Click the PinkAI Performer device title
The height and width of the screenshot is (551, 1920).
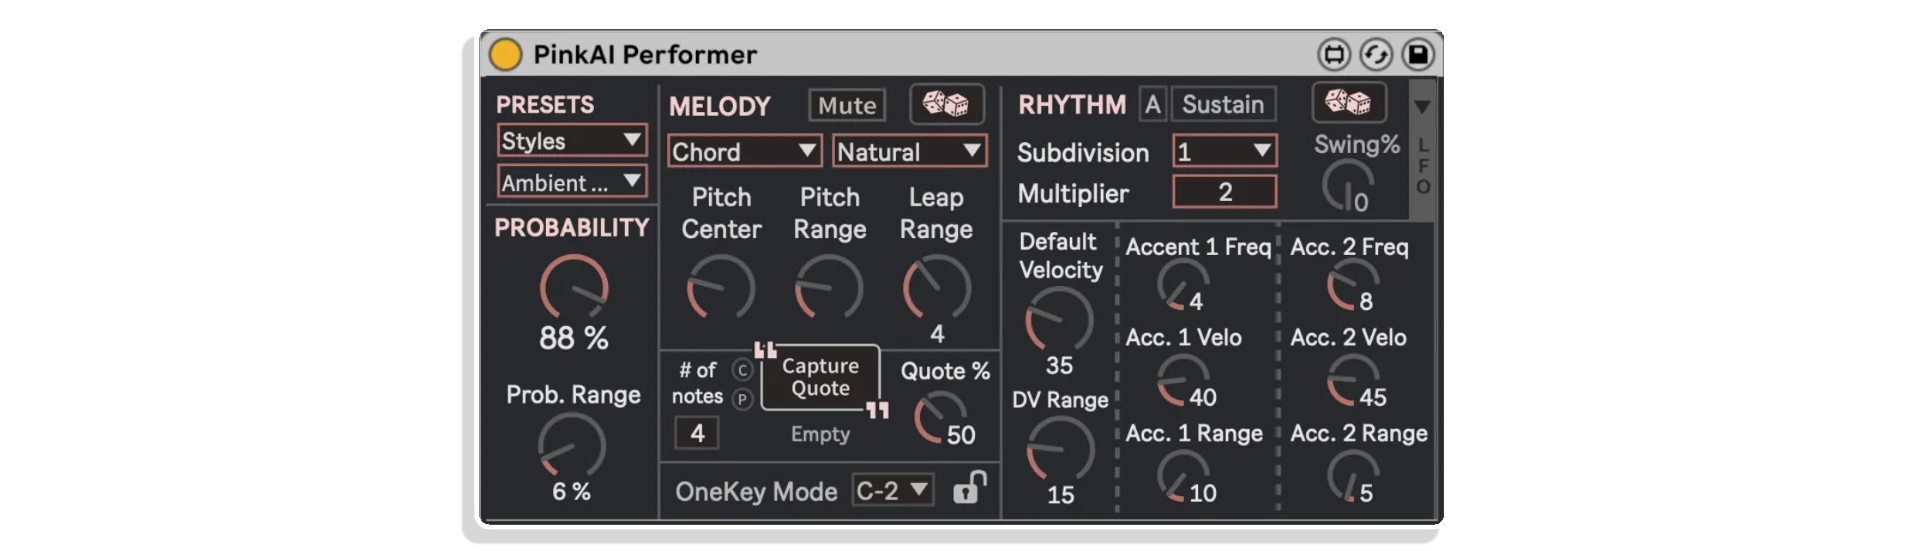(645, 55)
